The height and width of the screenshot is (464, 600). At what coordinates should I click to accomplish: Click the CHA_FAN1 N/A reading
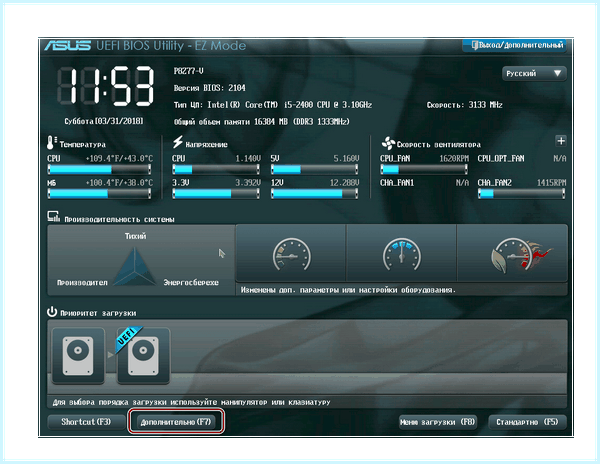pyautogui.click(x=424, y=183)
